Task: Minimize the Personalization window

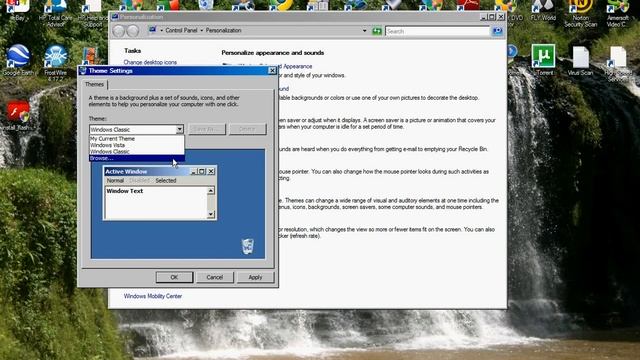Action: [484, 17]
